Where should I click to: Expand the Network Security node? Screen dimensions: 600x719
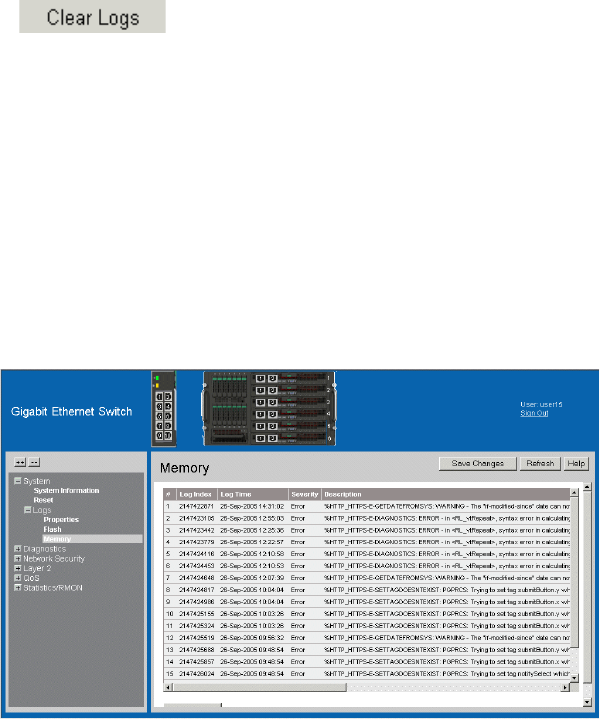pyautogui.click(x=17, y=559)
